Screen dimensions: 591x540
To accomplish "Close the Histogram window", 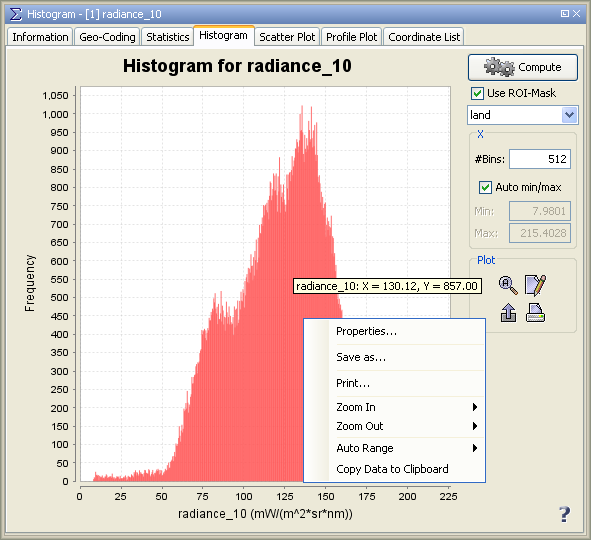I will (576, 14).
